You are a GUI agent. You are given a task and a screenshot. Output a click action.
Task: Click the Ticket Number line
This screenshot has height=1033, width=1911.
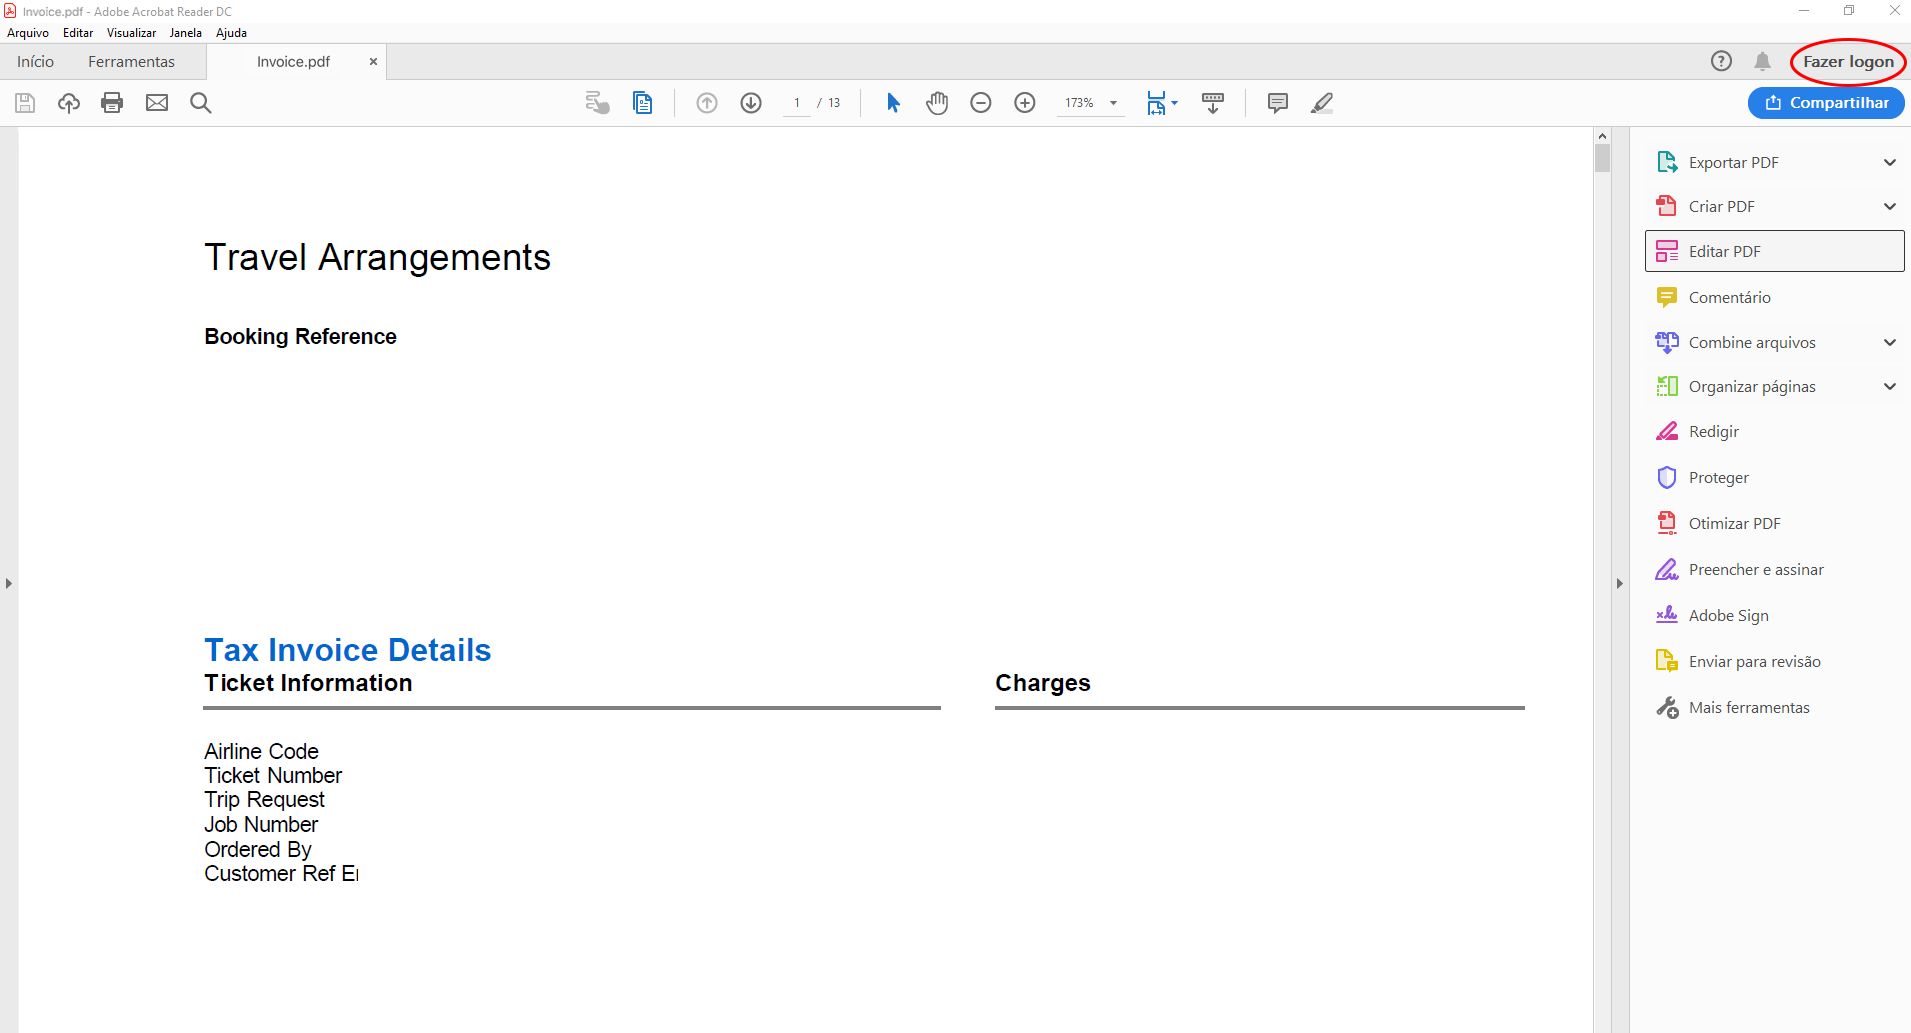[x=273, y=775]
